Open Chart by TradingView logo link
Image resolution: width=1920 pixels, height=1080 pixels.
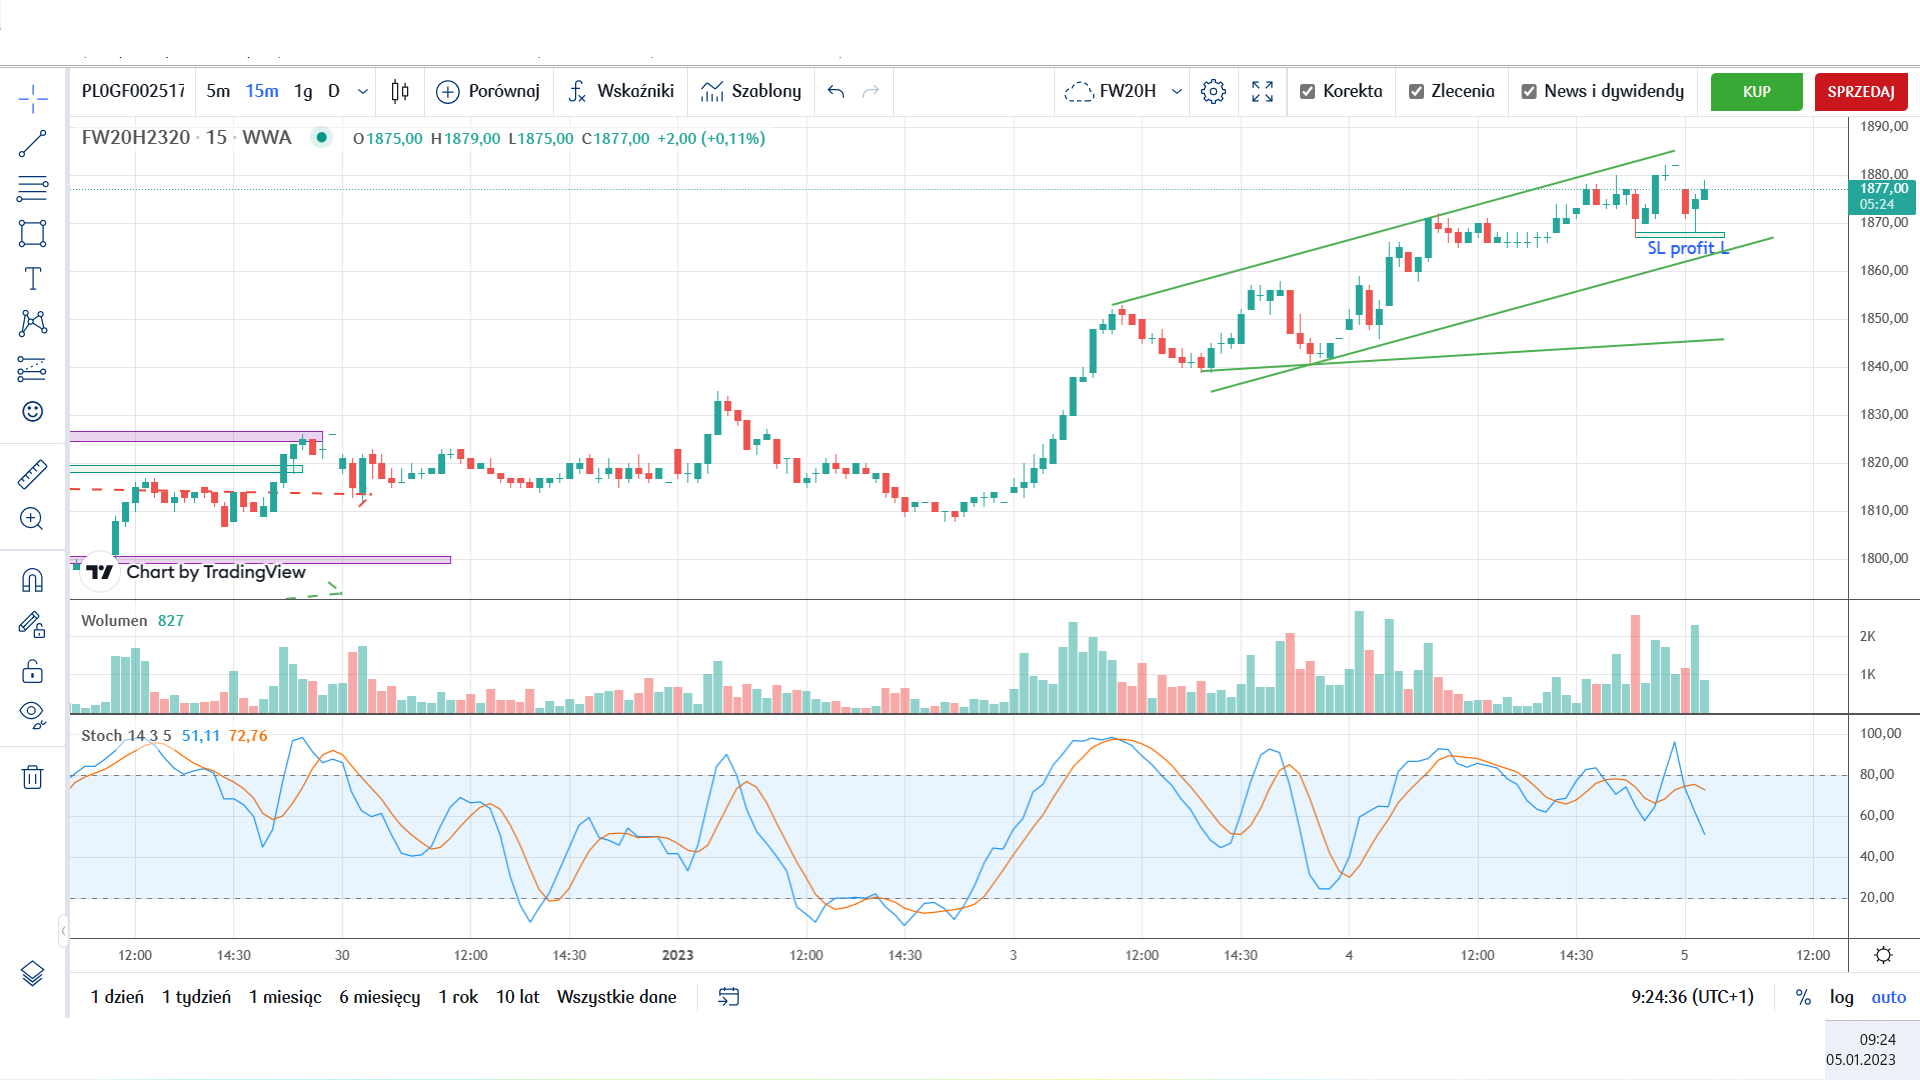click(x=194, y=572)
